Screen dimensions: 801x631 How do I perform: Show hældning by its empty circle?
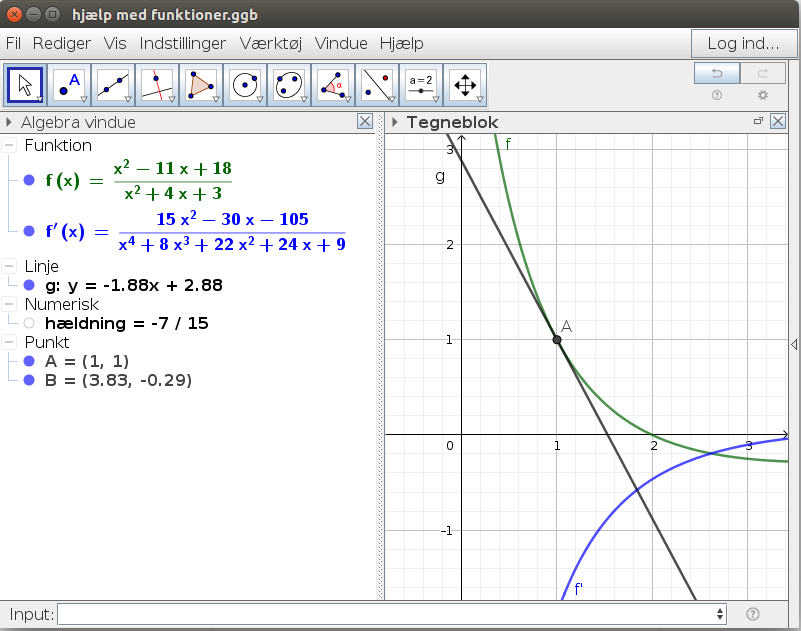(29, 323)
